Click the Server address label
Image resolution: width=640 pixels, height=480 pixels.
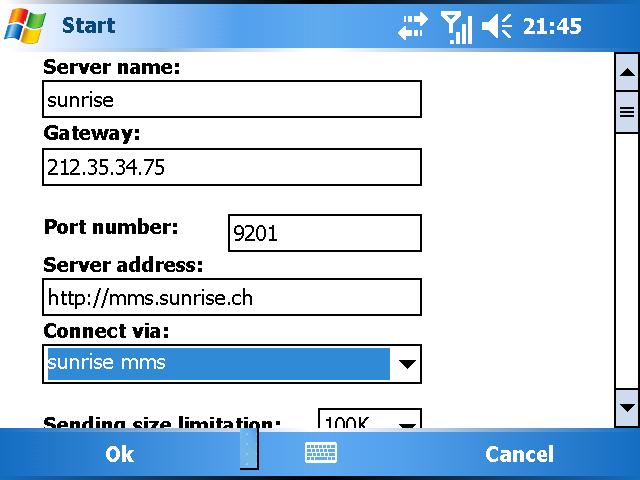click(x=123, y=265)
